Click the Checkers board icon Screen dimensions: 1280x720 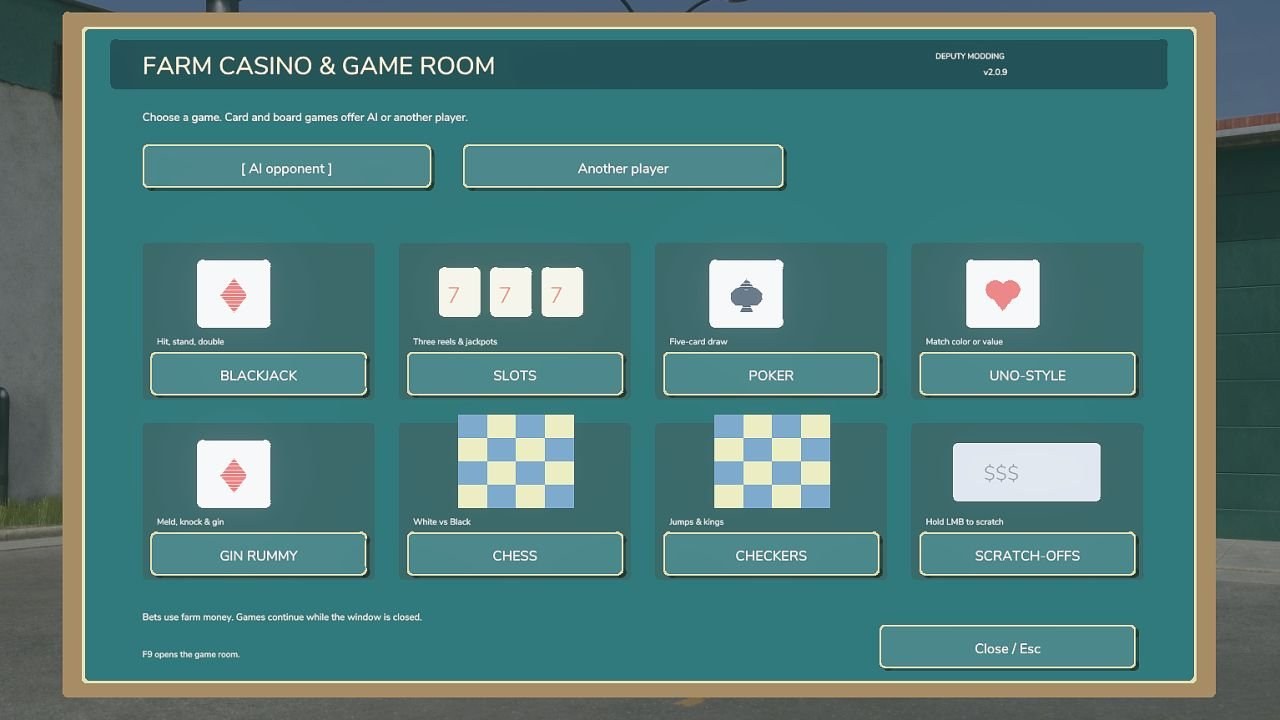point(772,461)
